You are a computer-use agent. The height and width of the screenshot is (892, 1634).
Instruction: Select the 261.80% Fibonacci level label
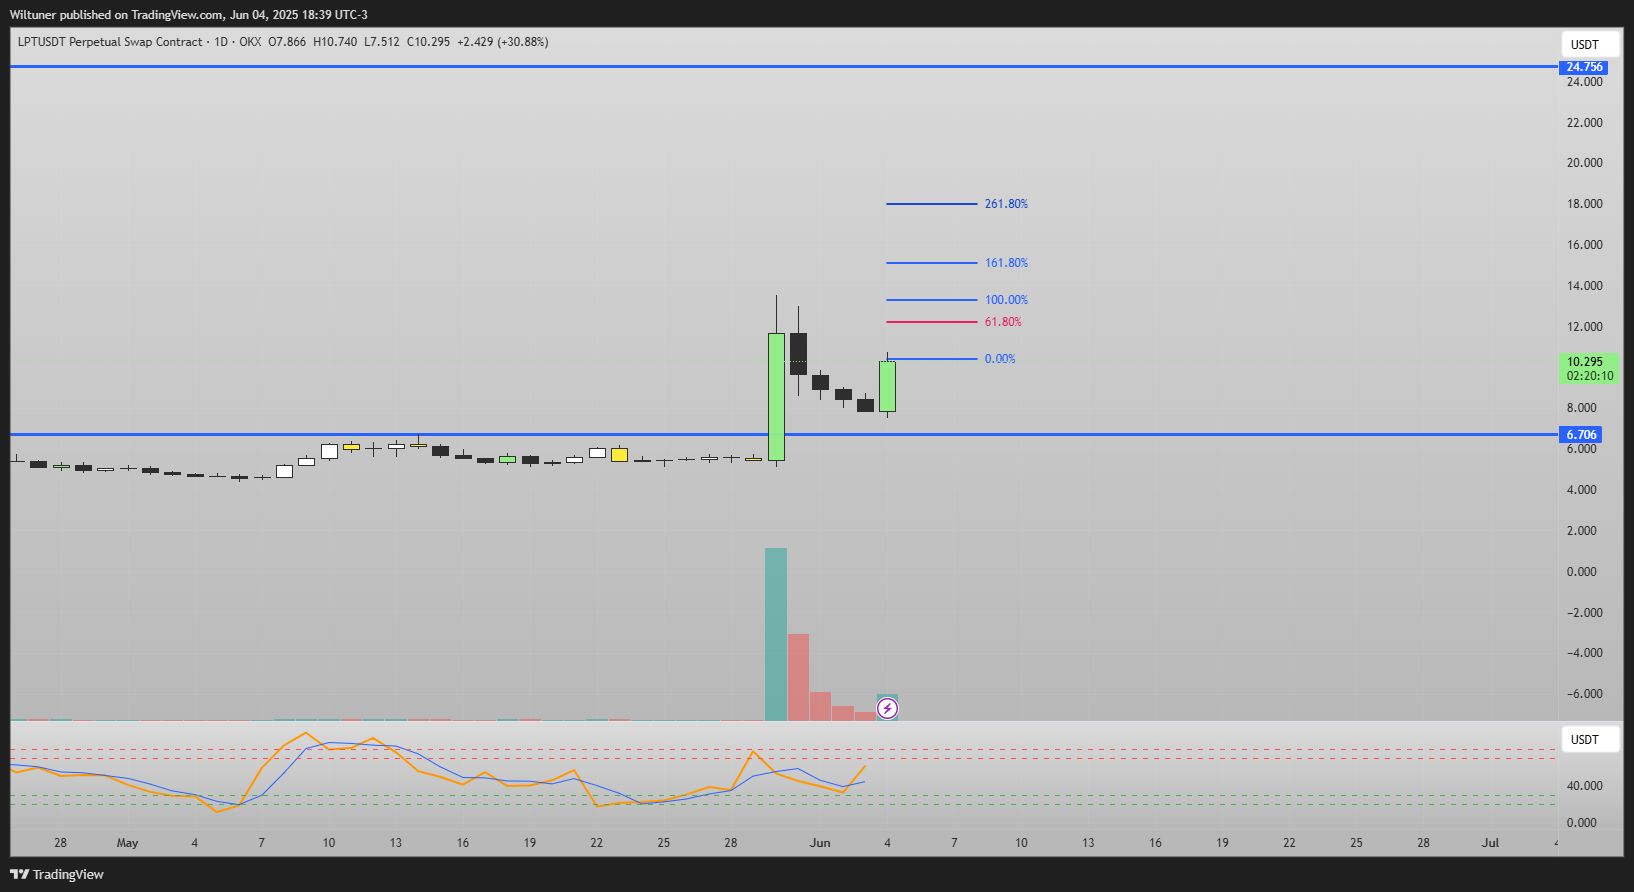click(x=1006, y=204)
